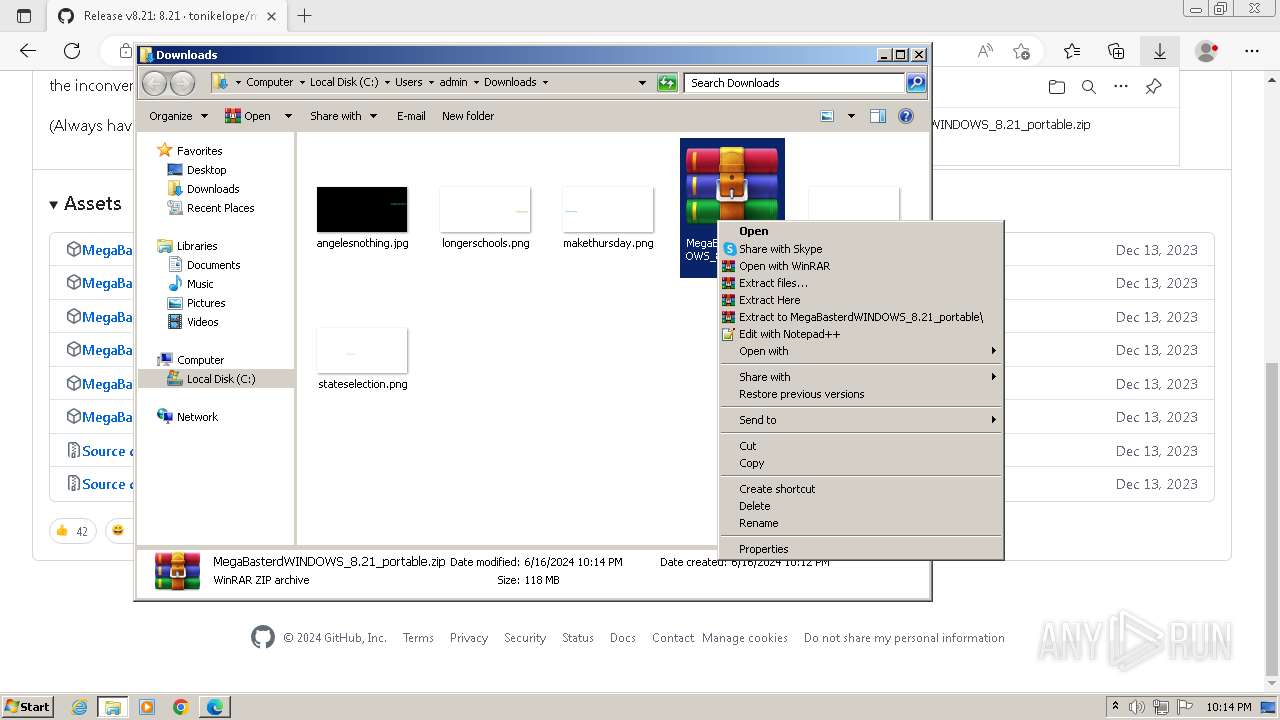The image size is (1280, 720).
Task: Open Privacy link in GitHub footer
Action: click(x=469, y=638)
